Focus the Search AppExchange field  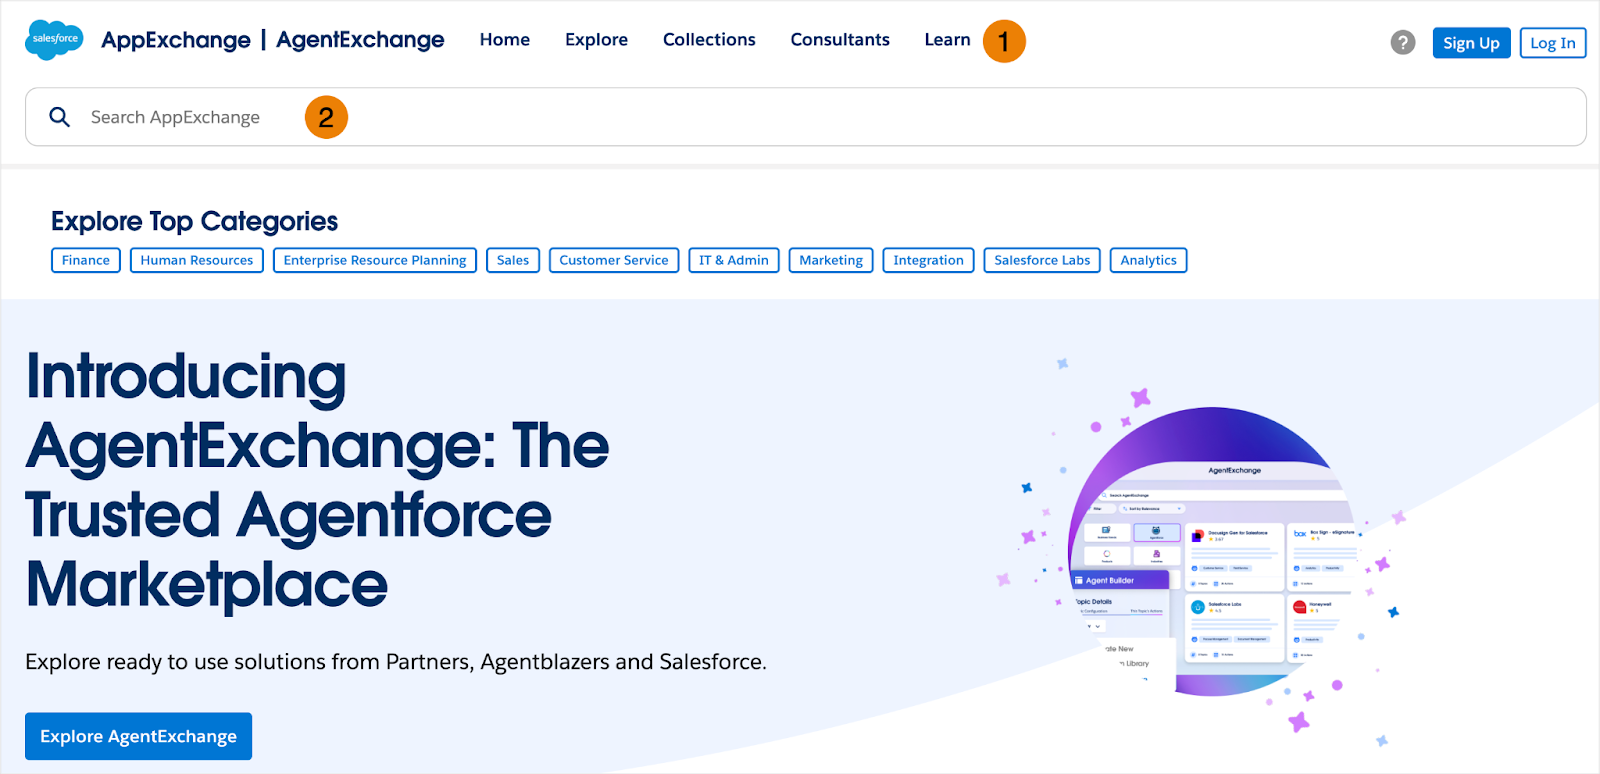tap(806, 117)
